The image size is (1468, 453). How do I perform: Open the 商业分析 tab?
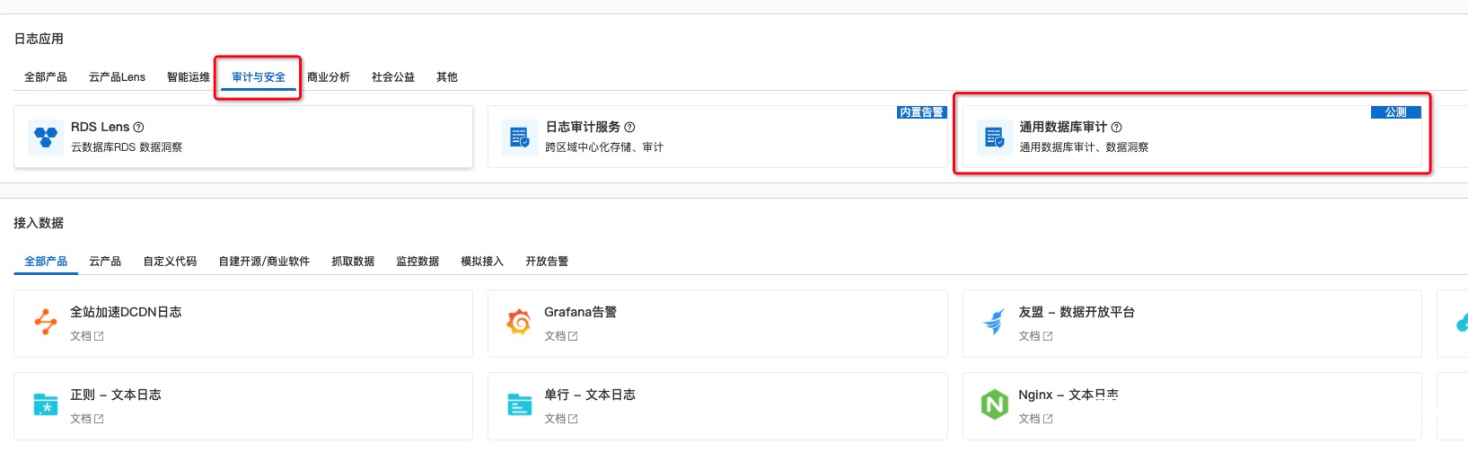point(328,77)
